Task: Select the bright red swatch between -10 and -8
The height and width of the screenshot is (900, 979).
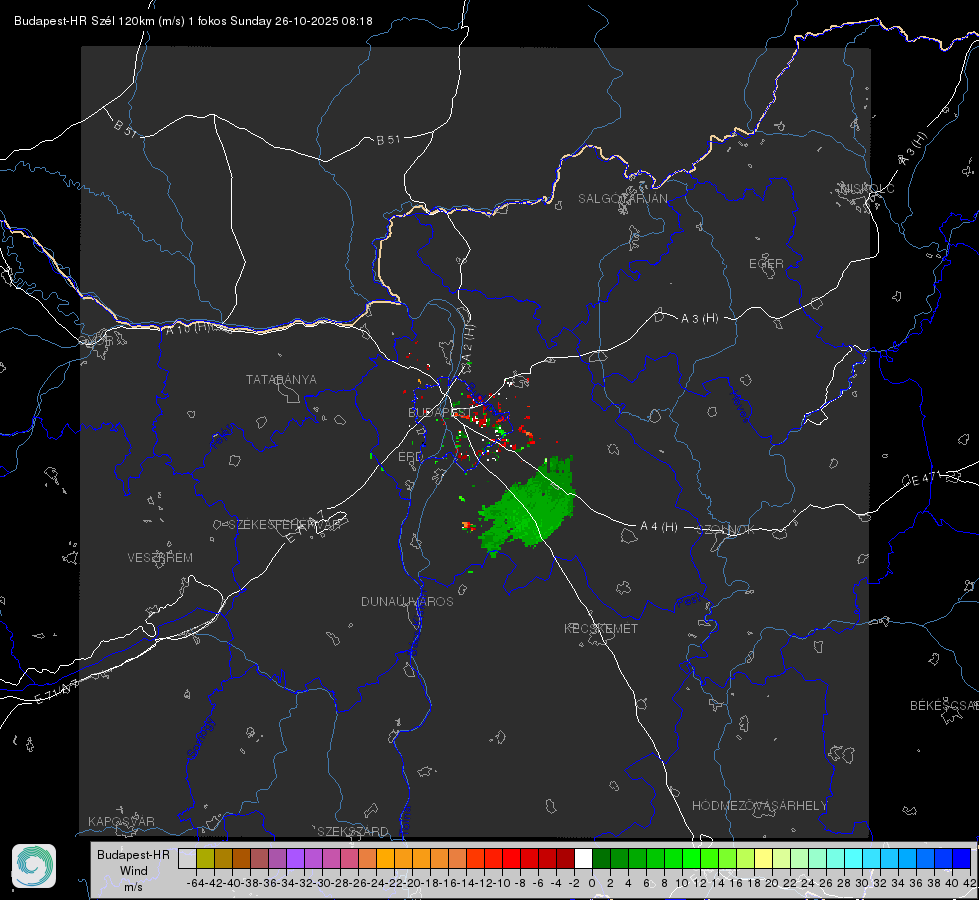Action: pyautogui.click(x=511, y=858)
